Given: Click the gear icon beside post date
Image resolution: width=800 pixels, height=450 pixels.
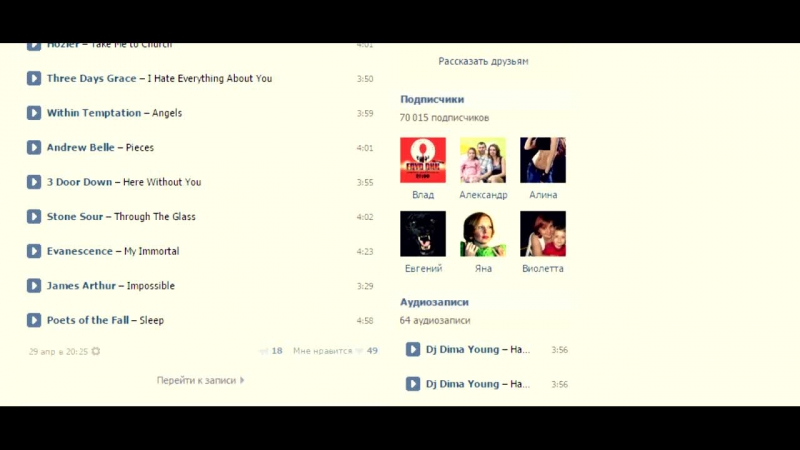Looking at the screenshot, I should point(96,351).
